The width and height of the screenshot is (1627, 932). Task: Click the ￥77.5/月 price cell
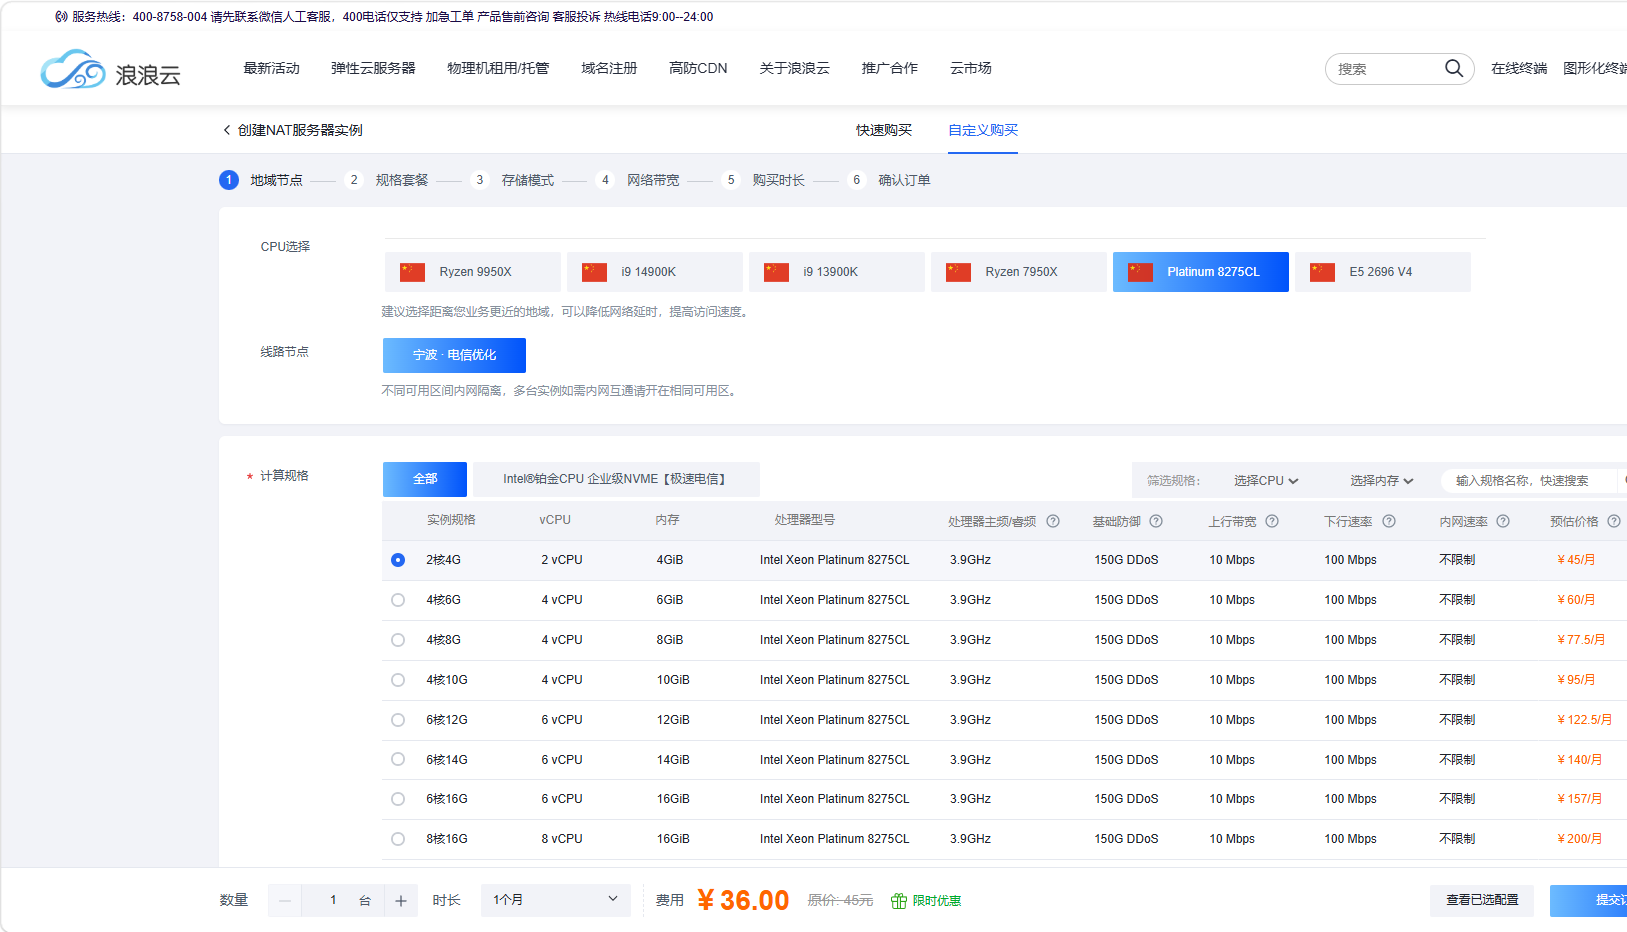tap(1581, 640)
